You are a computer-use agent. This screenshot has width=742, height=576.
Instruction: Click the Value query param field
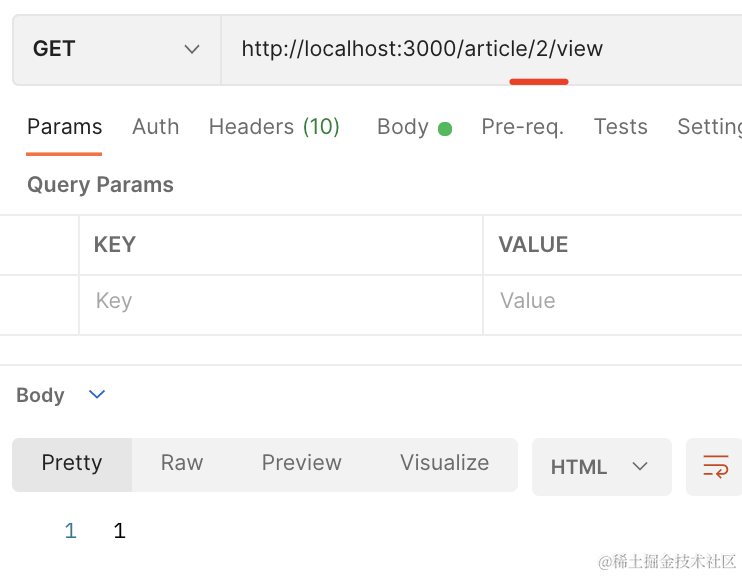click(610, 301)
